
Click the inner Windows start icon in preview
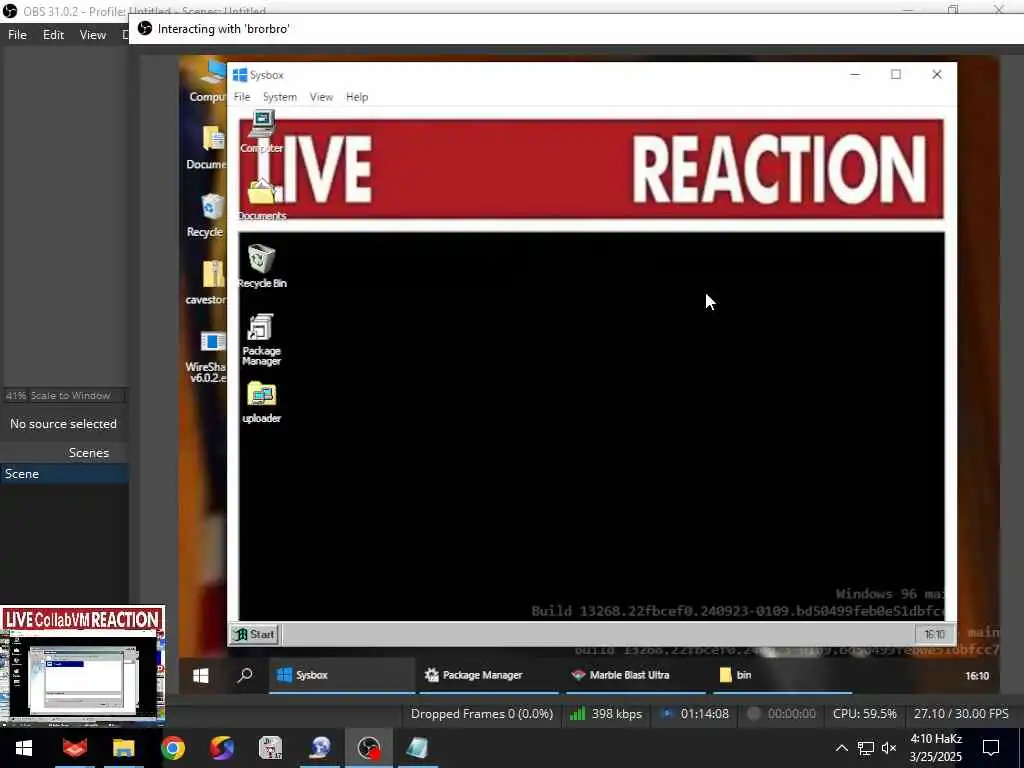(x=200, y=675)
